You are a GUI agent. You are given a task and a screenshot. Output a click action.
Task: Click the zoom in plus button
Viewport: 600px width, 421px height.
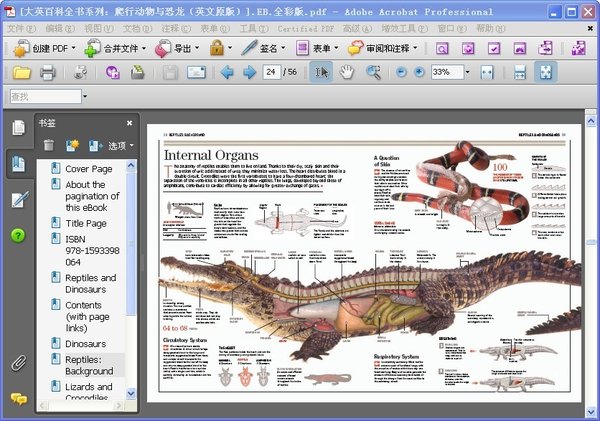pos(419,72)
